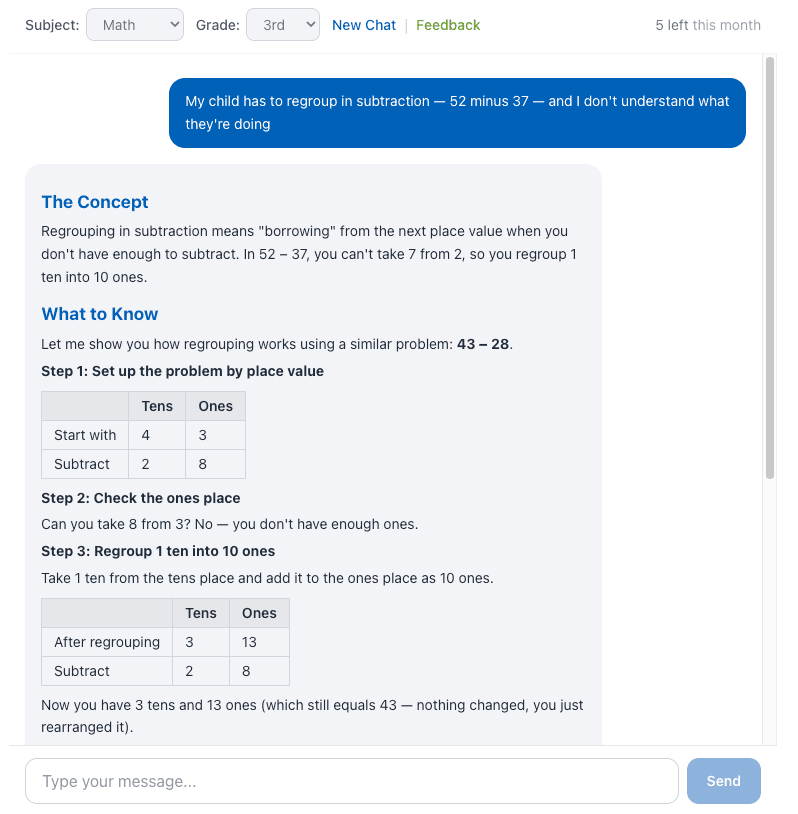Click the chat's vertical scrollbar thumb
Image resolution: width=798 pixels, height=814 pixels.
coord(769,267)
